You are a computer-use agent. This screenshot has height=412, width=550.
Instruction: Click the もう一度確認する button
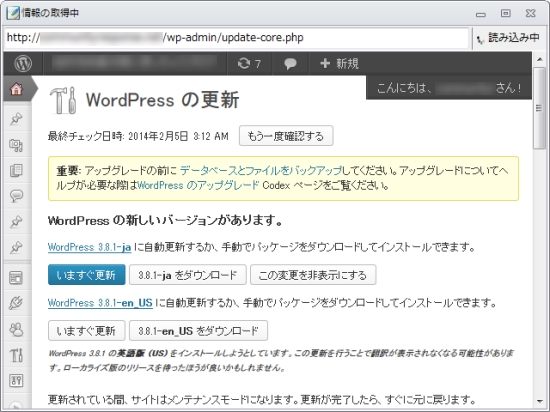286,136
